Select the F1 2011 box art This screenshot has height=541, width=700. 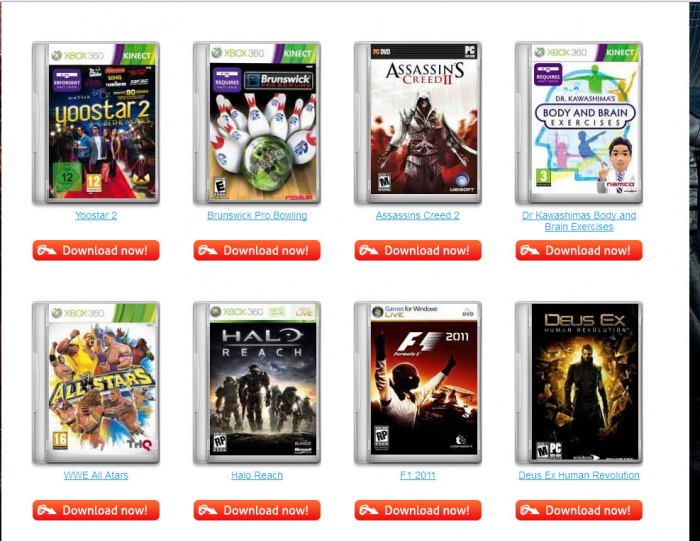[x=418, y=383]
